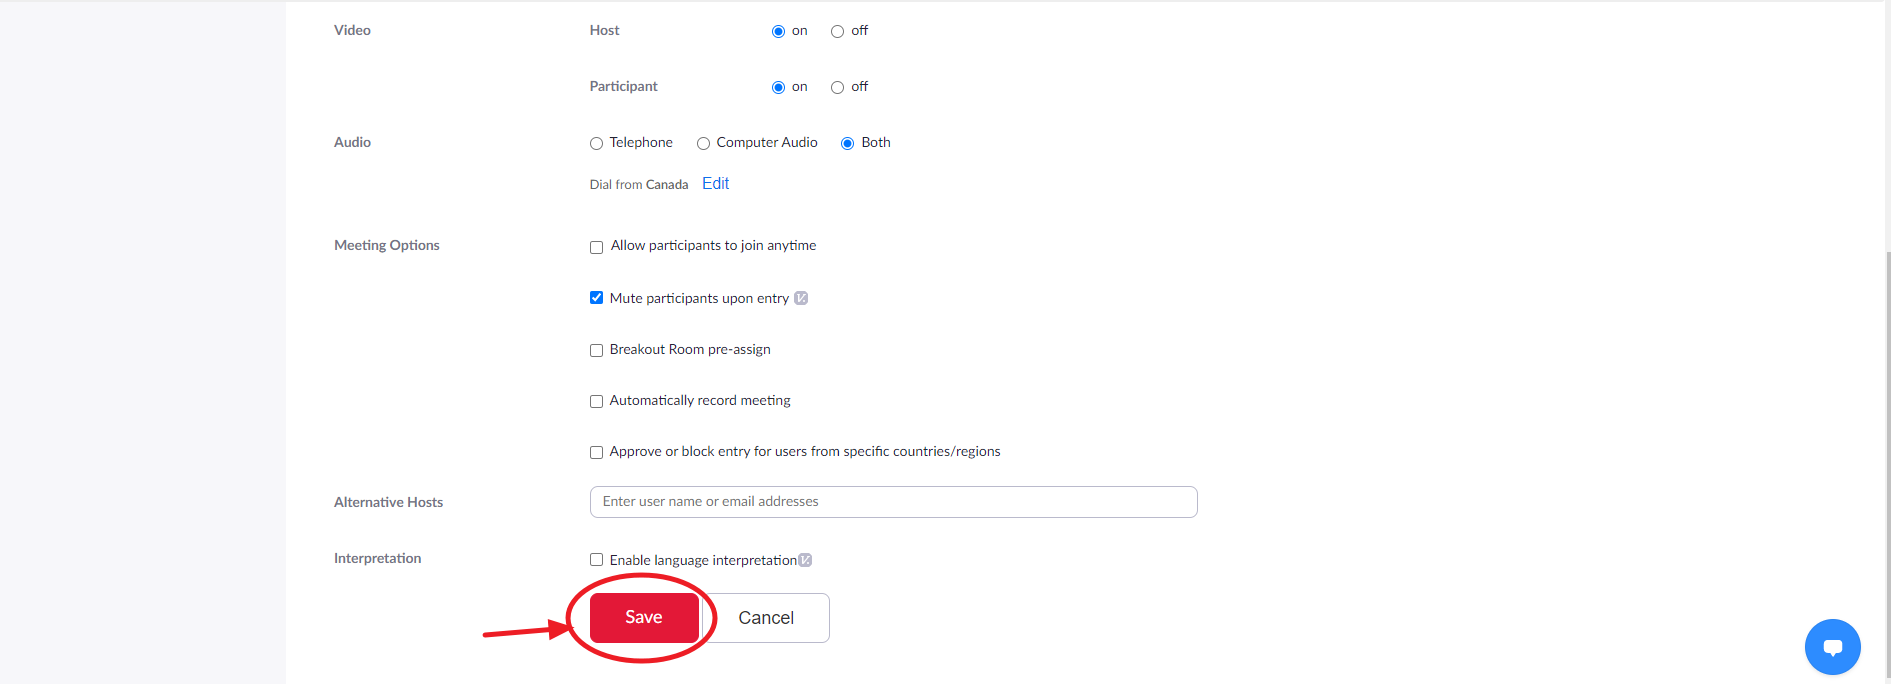This screenshot has width=1891, height=684.
Task: Select the Participant on radio option
Action: (778, 87)
